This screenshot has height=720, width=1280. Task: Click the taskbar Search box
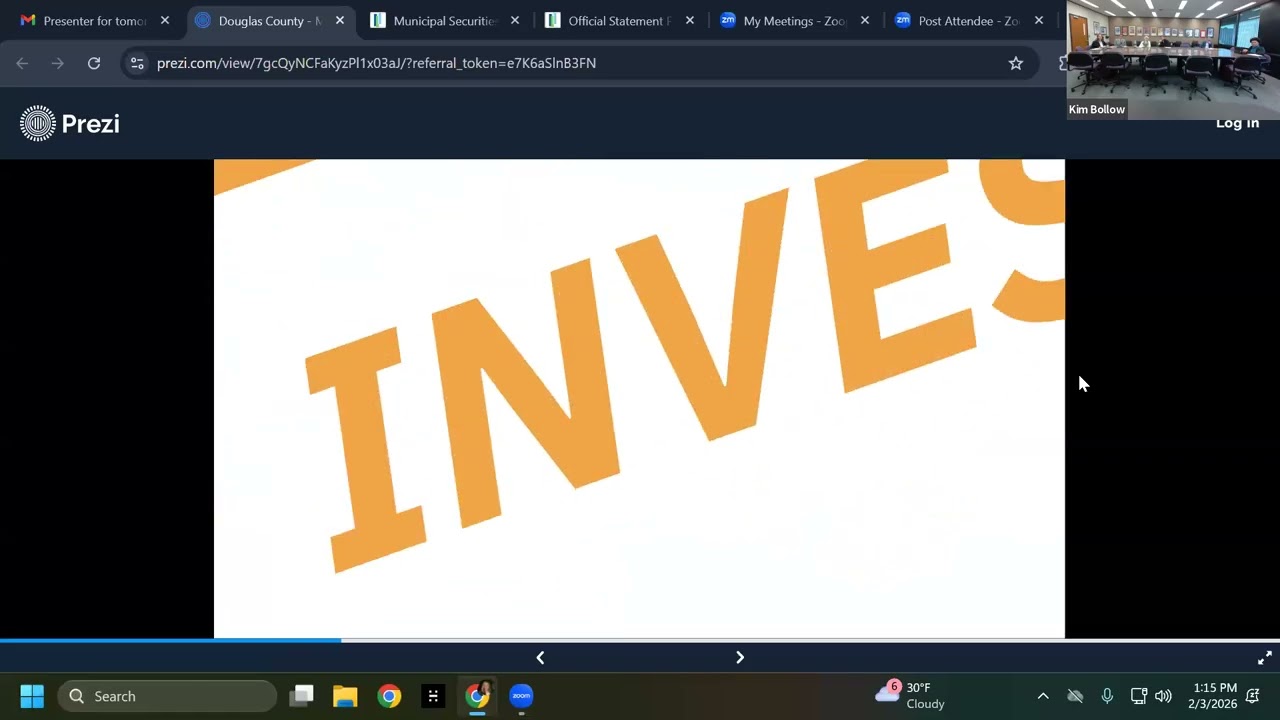pyautogui.click(x=167, y=696)
